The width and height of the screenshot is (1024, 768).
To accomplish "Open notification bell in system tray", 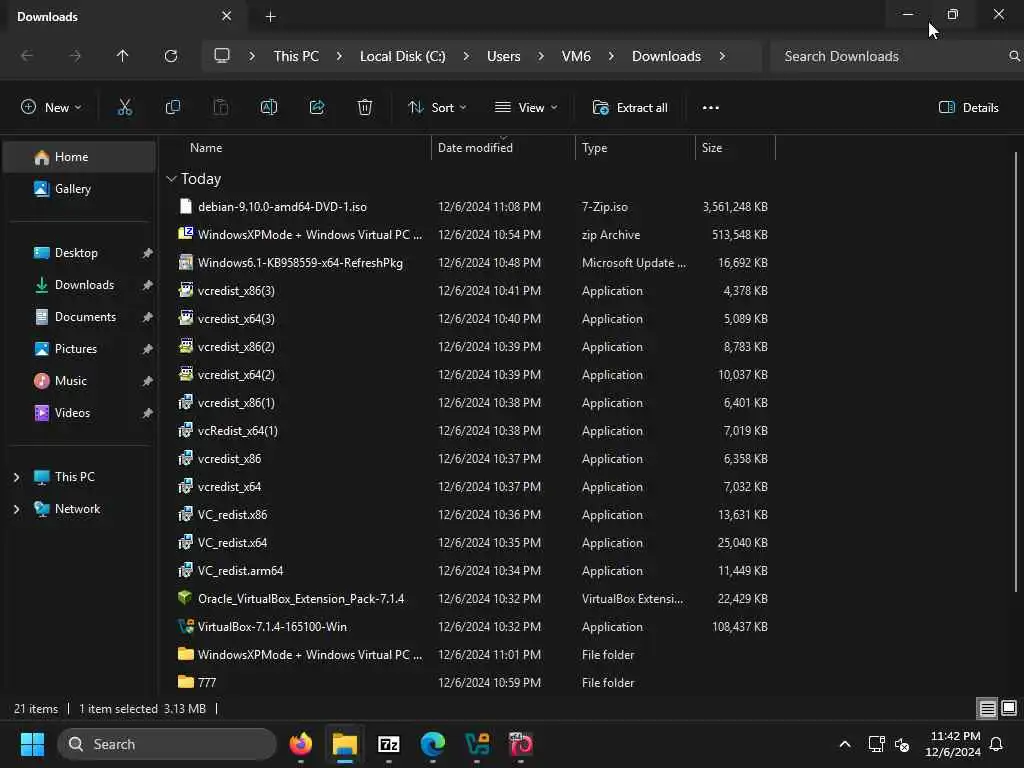I will click(x=996, y=744).
